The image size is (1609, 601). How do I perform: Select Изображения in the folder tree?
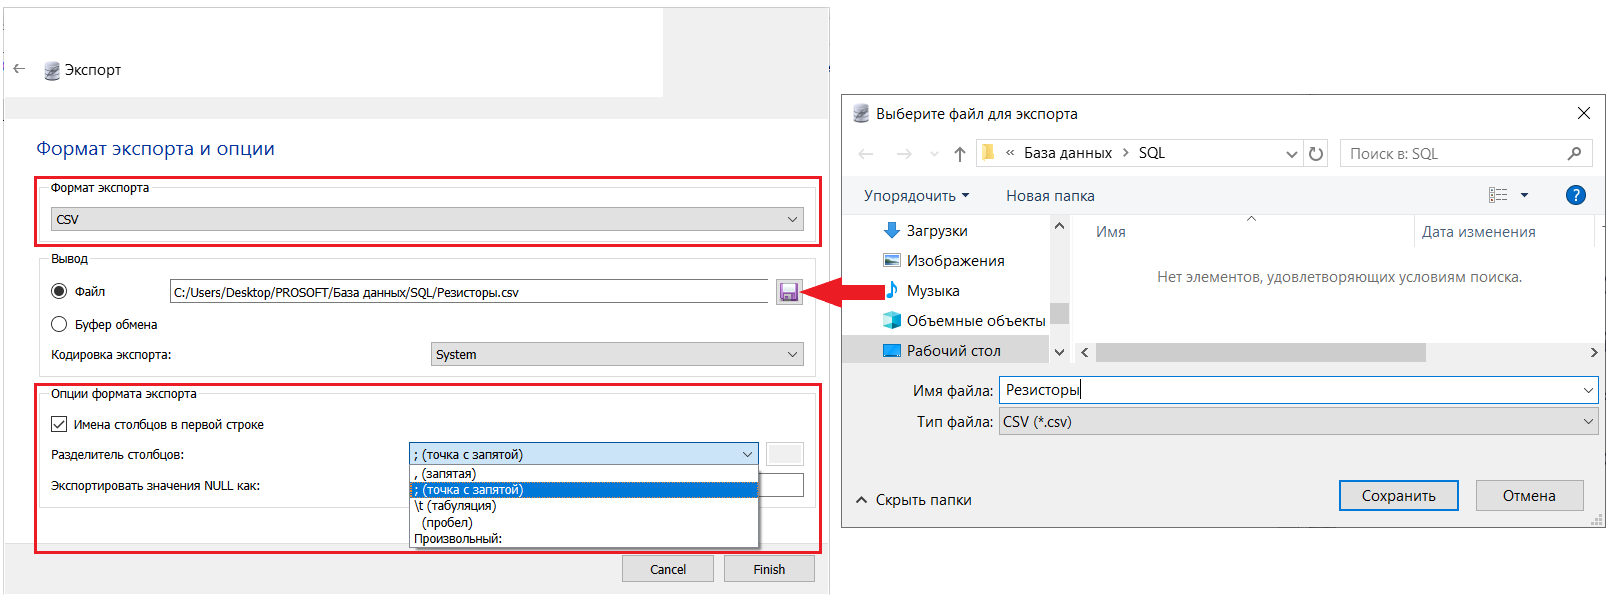(x=944, y=260)
